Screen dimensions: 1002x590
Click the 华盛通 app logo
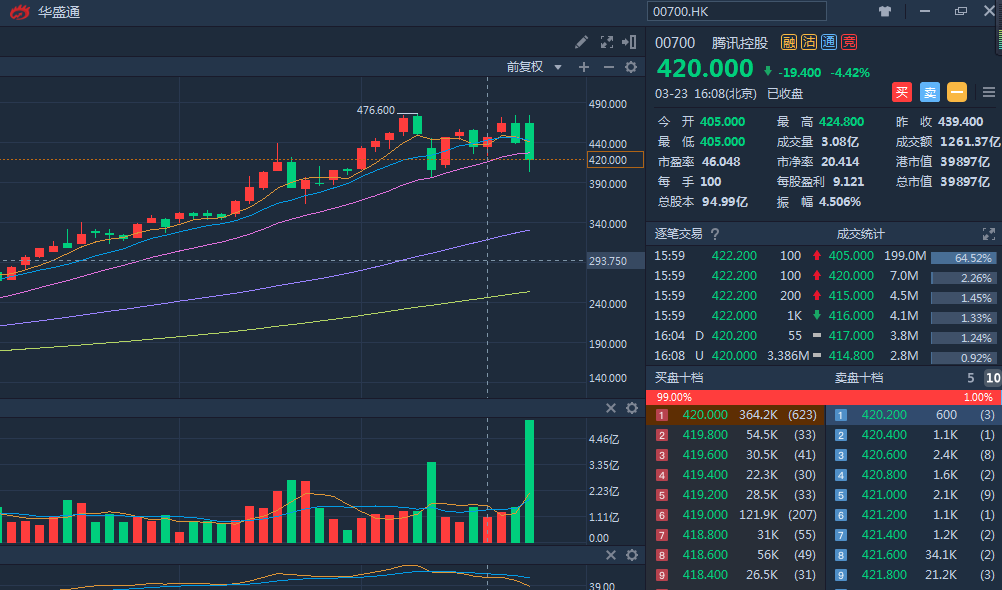click(19, 12)
